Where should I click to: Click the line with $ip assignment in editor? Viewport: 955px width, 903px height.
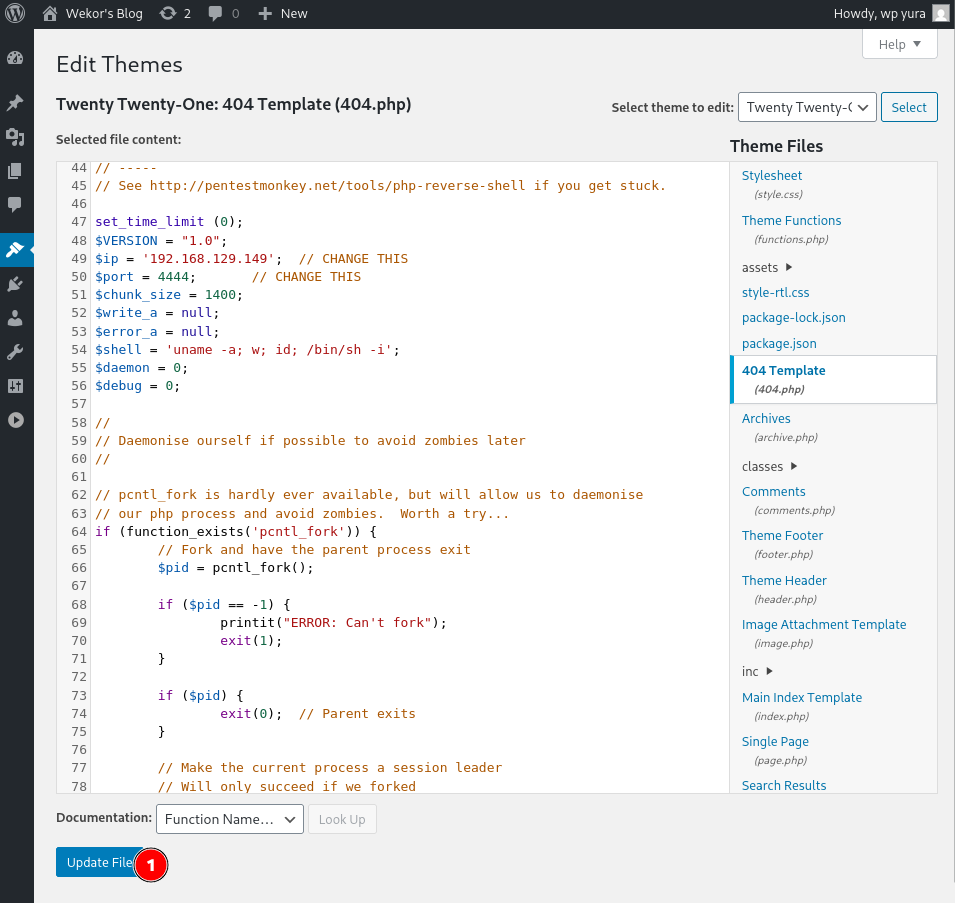pos(252,259)
